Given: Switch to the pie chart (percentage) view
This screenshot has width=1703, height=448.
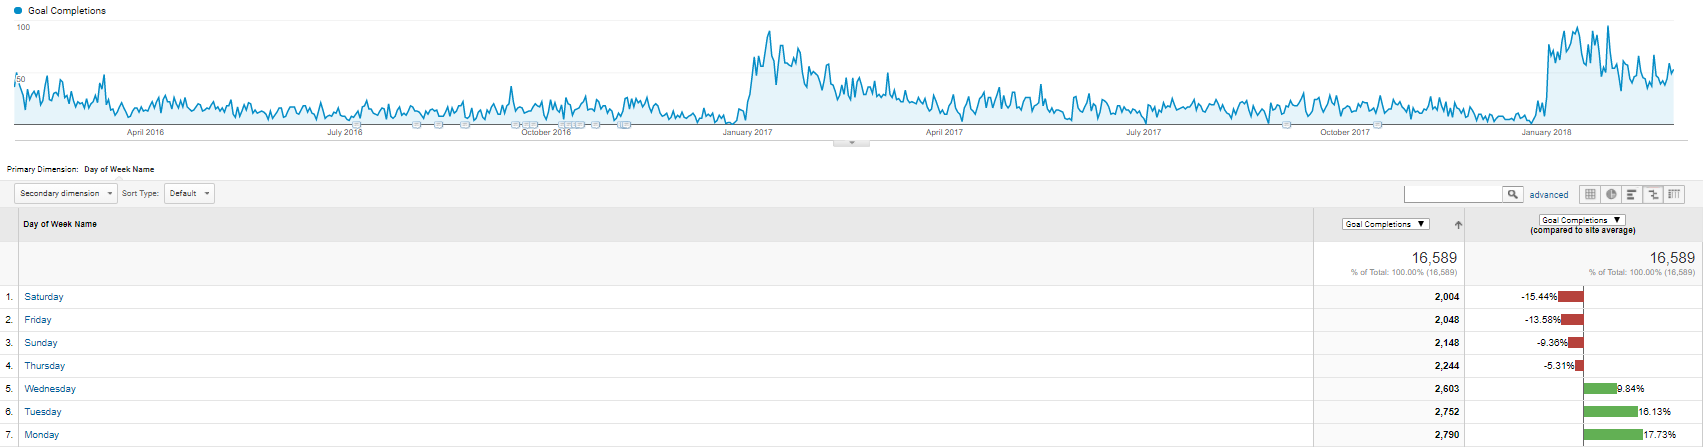Looking at the screenshot, I should 1611,194.
